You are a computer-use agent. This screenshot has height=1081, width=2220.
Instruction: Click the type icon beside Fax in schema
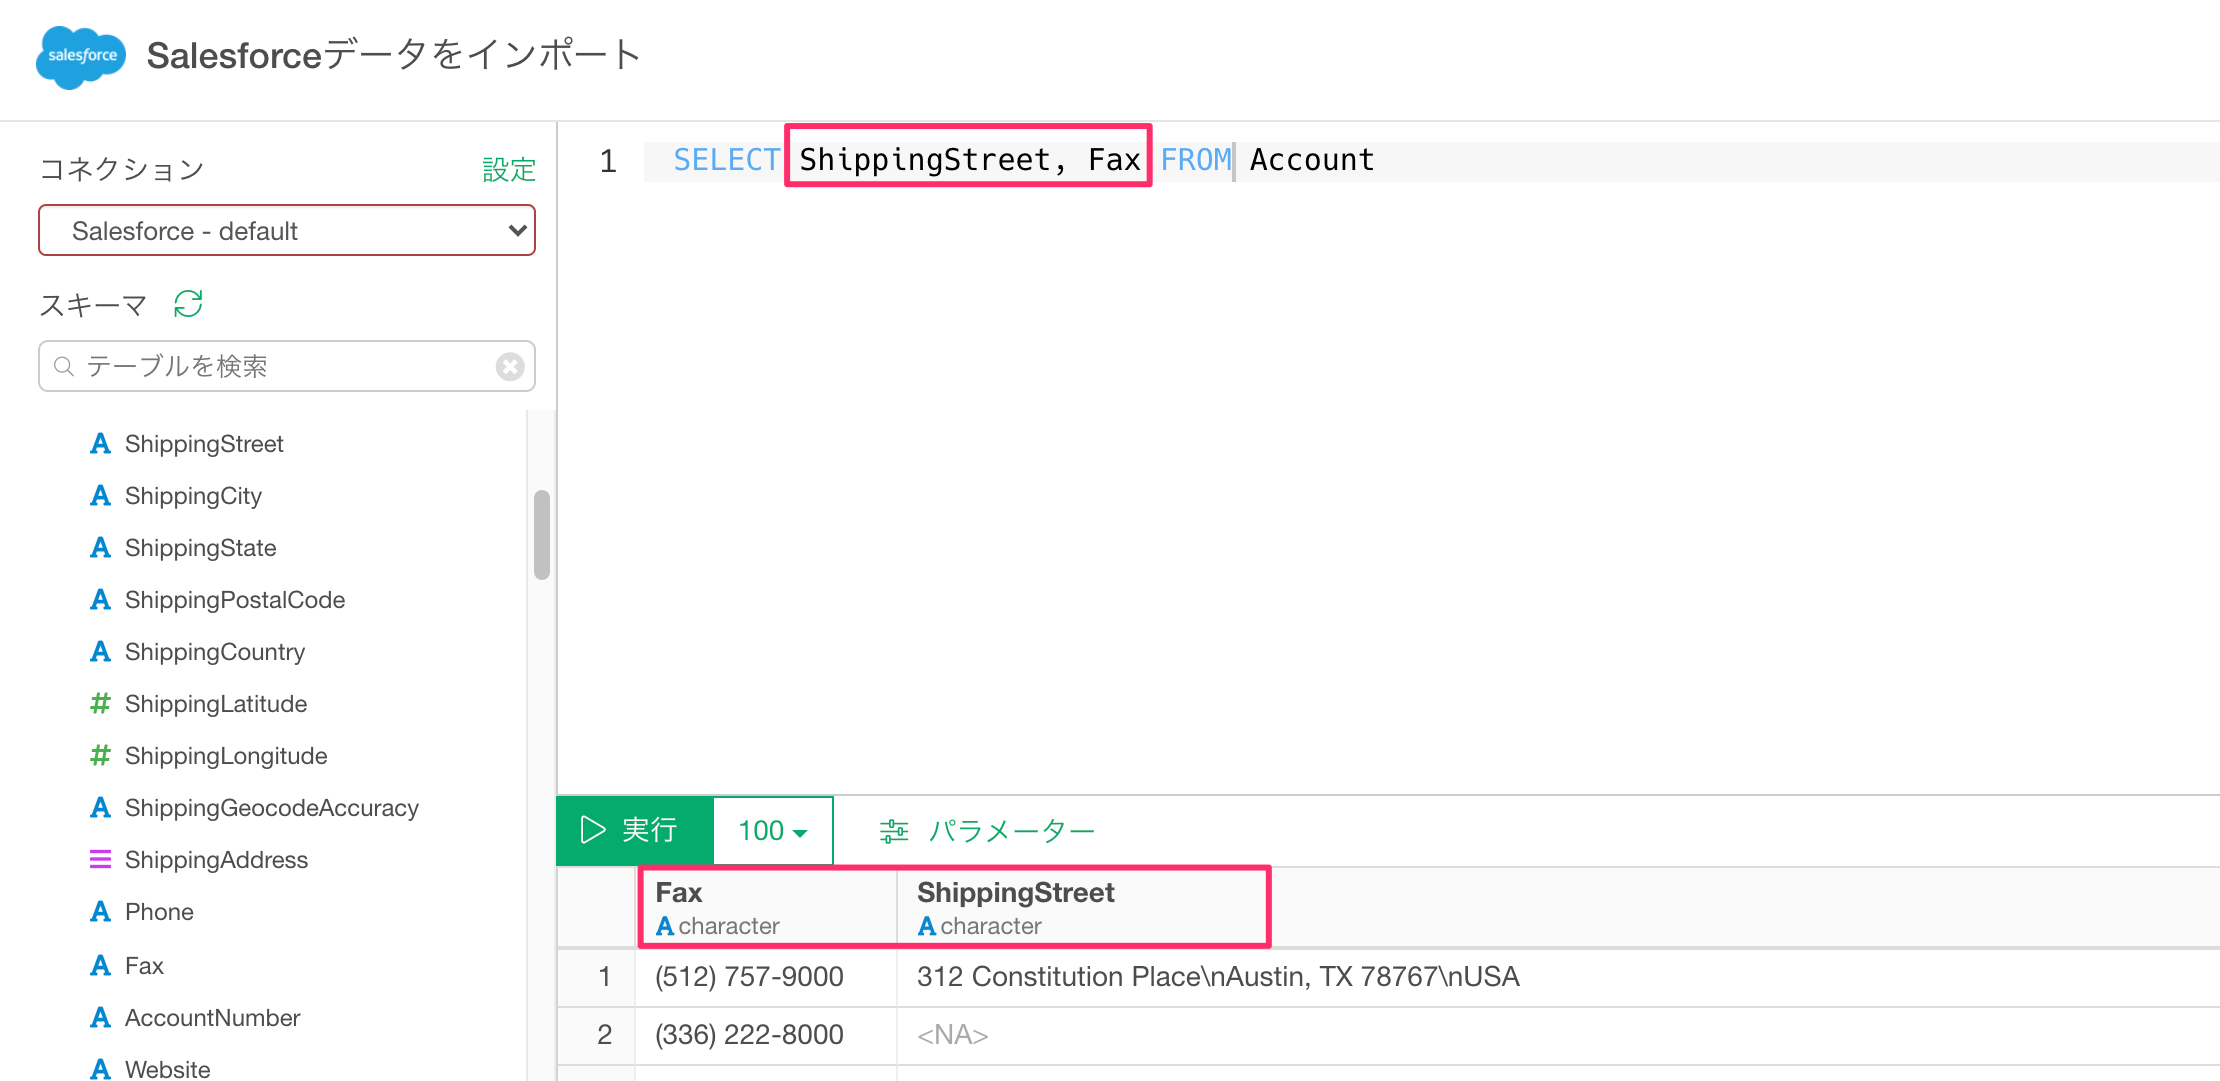click(x=100, y=966)
